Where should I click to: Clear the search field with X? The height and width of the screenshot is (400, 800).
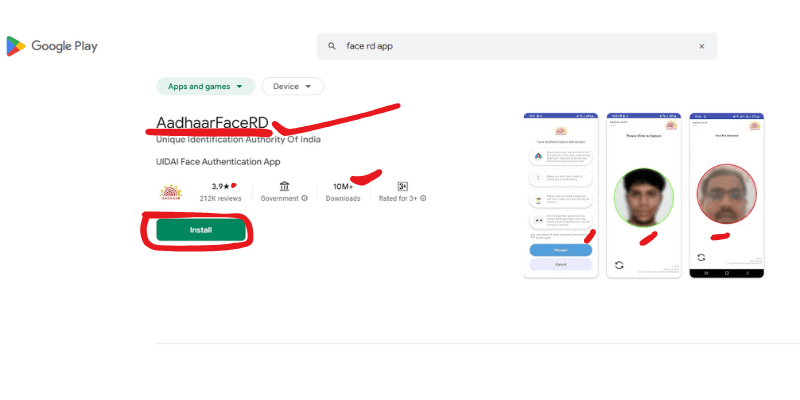702,46
